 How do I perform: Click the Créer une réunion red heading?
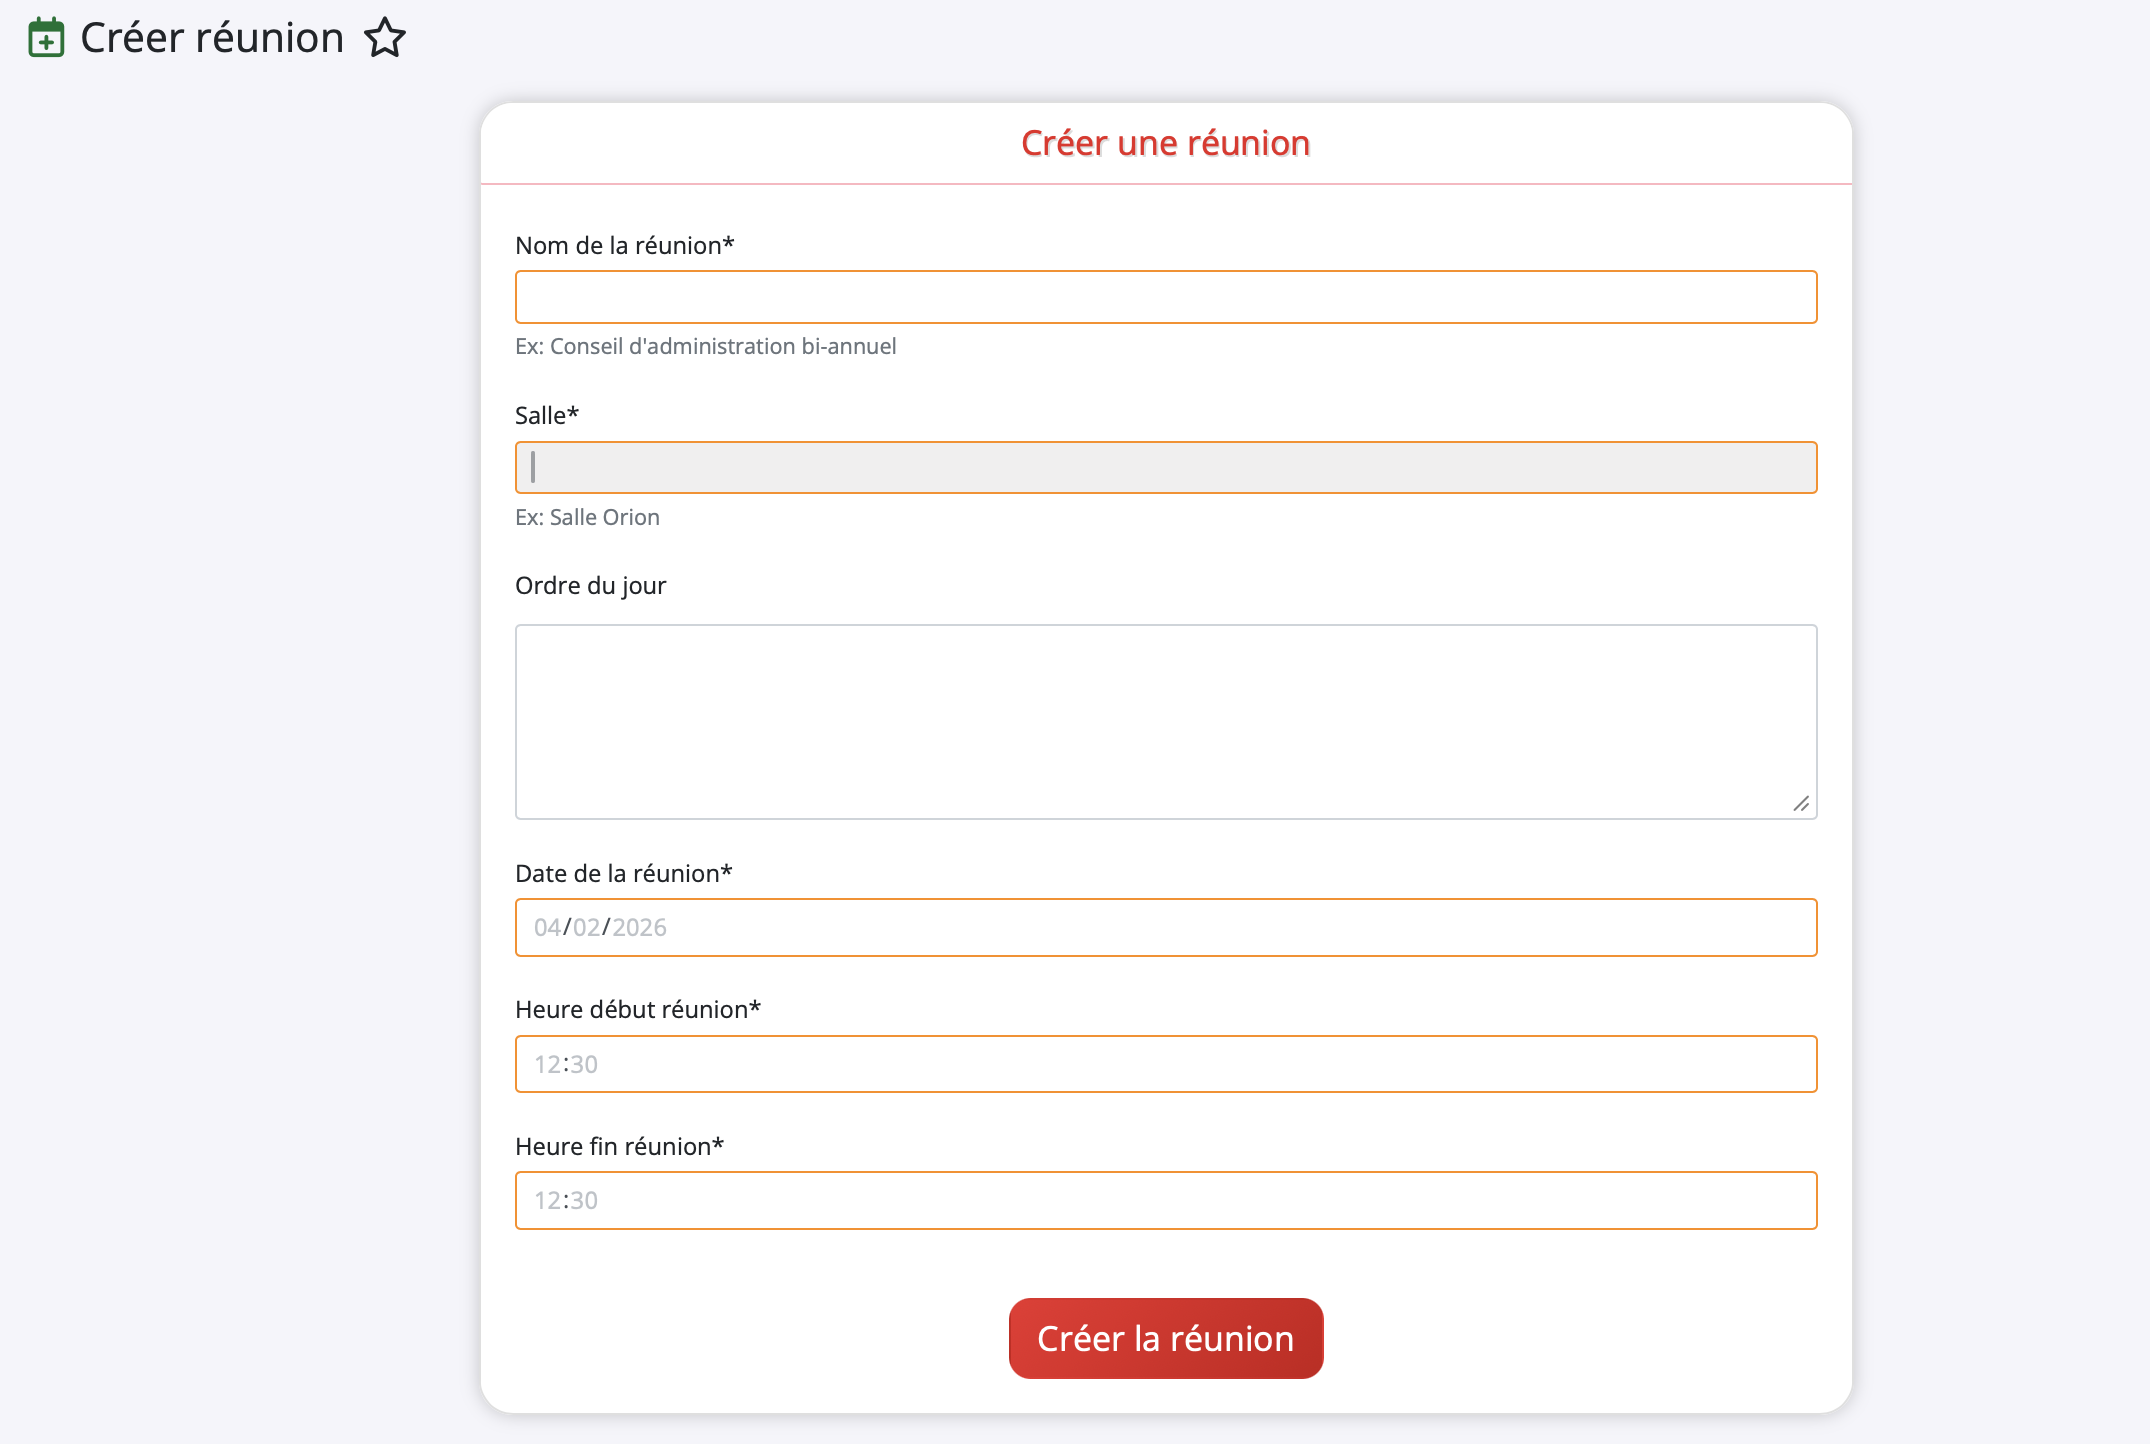(x=1165, y=144)
